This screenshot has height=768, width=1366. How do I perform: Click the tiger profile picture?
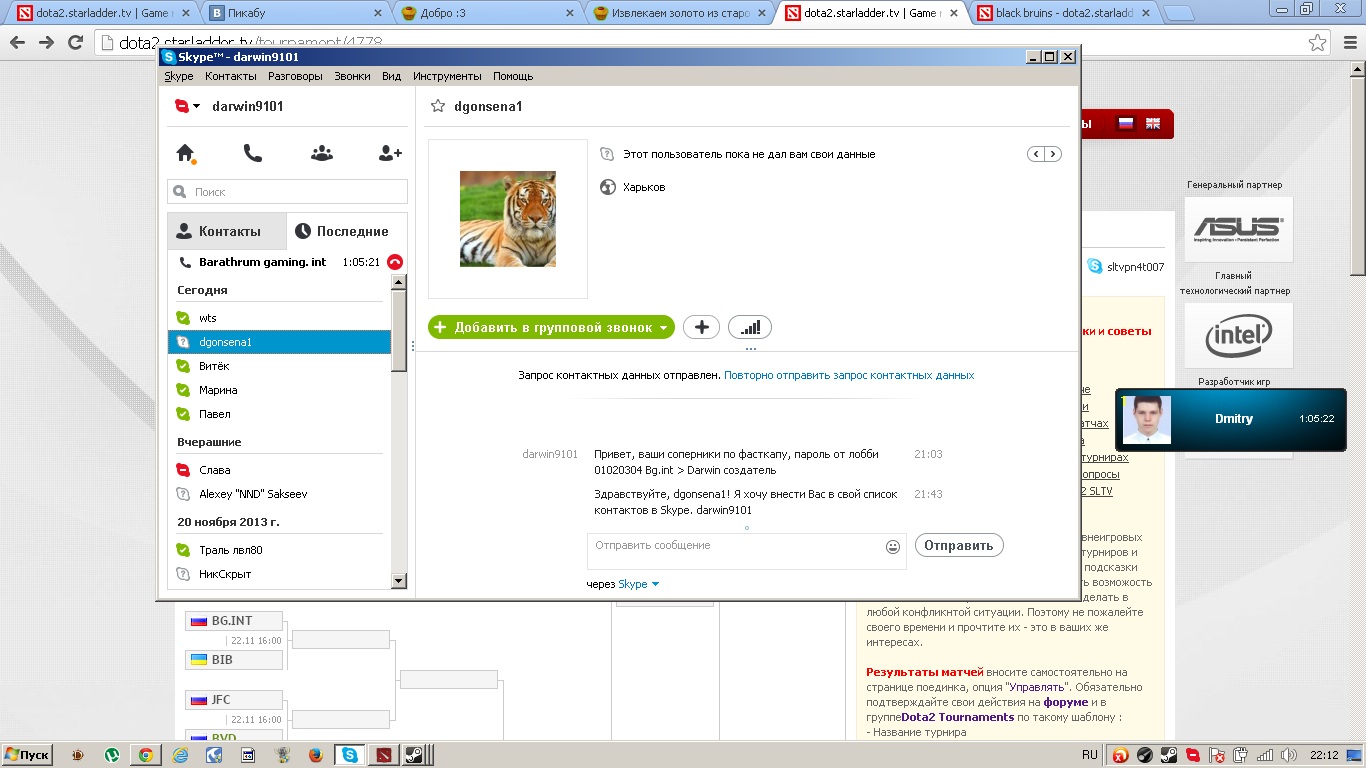pos(508,219)
